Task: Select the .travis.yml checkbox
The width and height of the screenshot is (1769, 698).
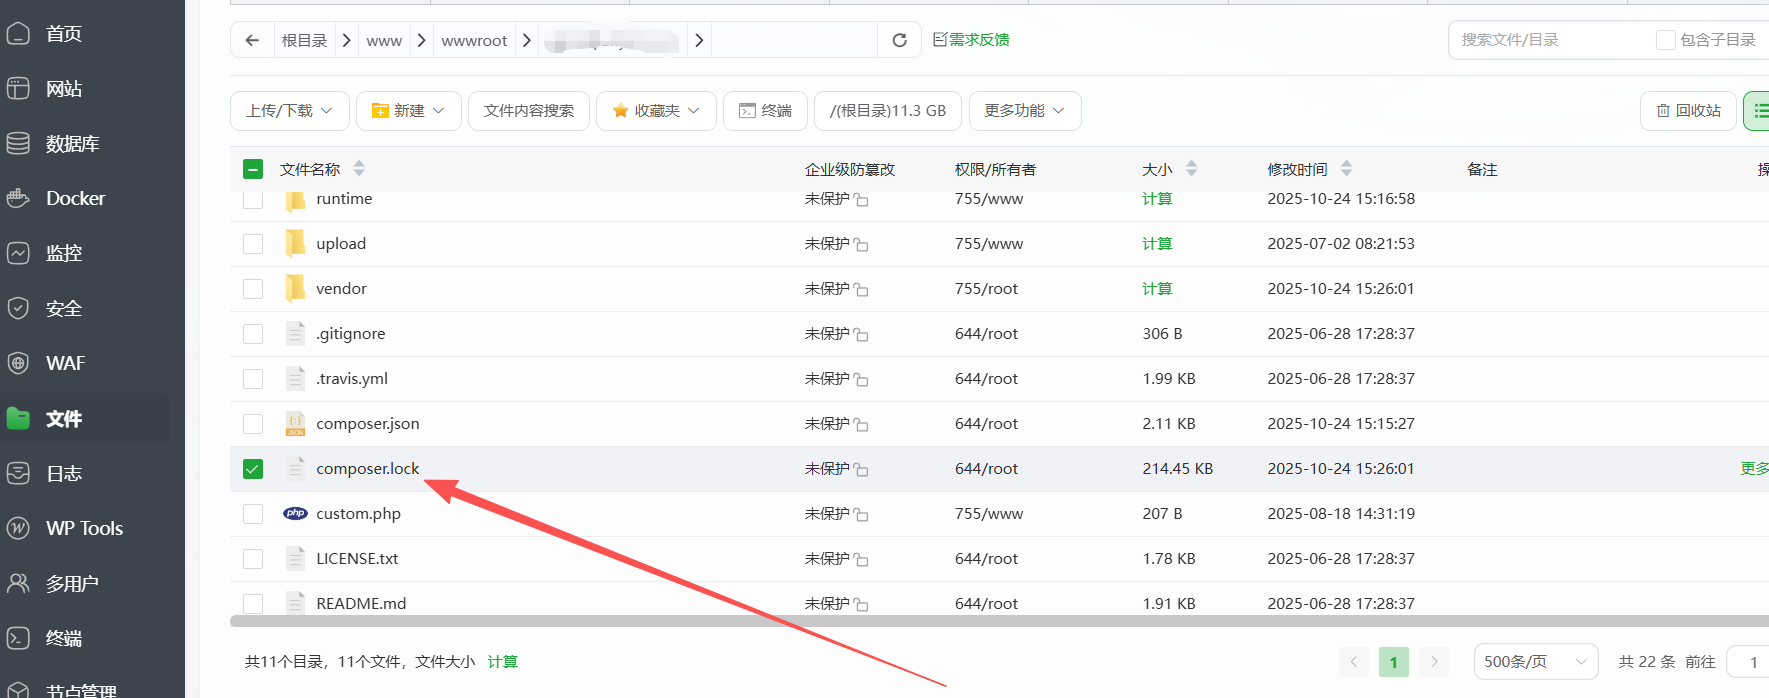Action: (x=253, y=379)
